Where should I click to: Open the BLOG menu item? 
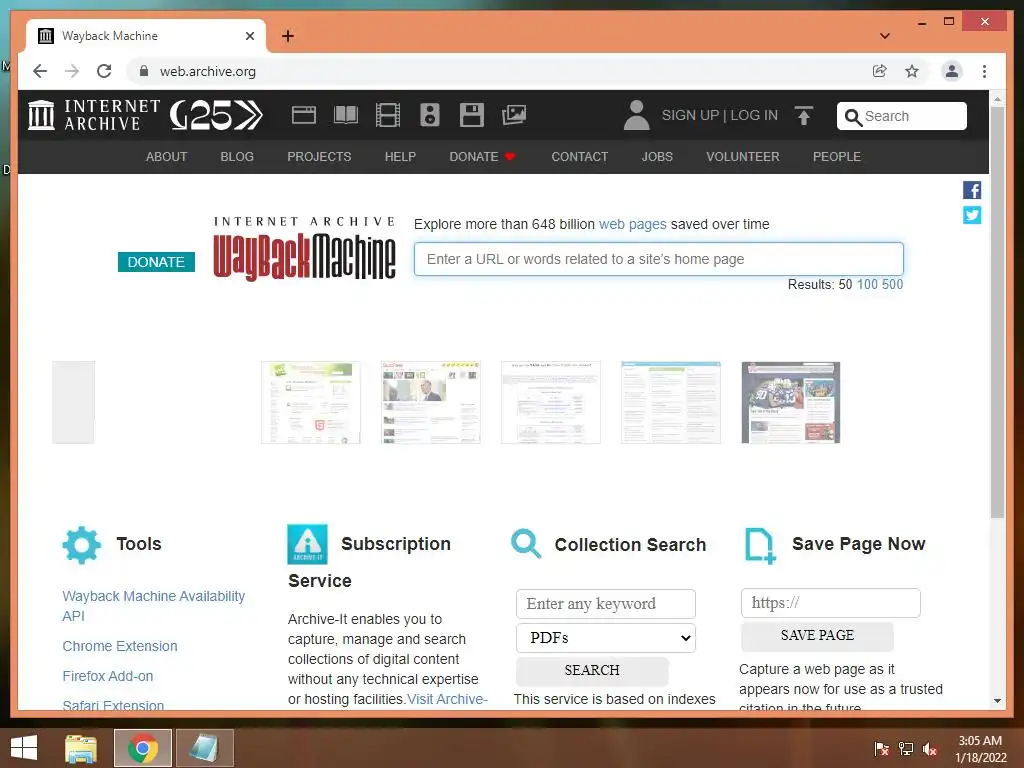[237, 157]
